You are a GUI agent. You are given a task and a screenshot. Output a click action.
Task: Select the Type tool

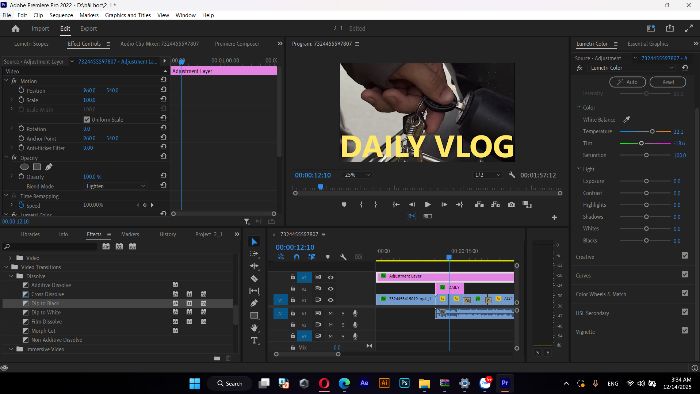click(254, 340)
